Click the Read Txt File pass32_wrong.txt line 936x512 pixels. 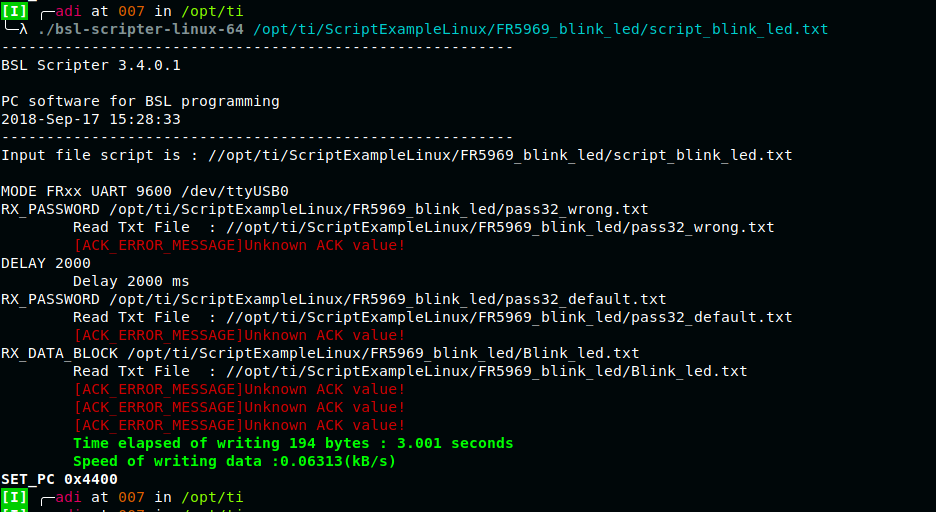(x=423, y=227)
